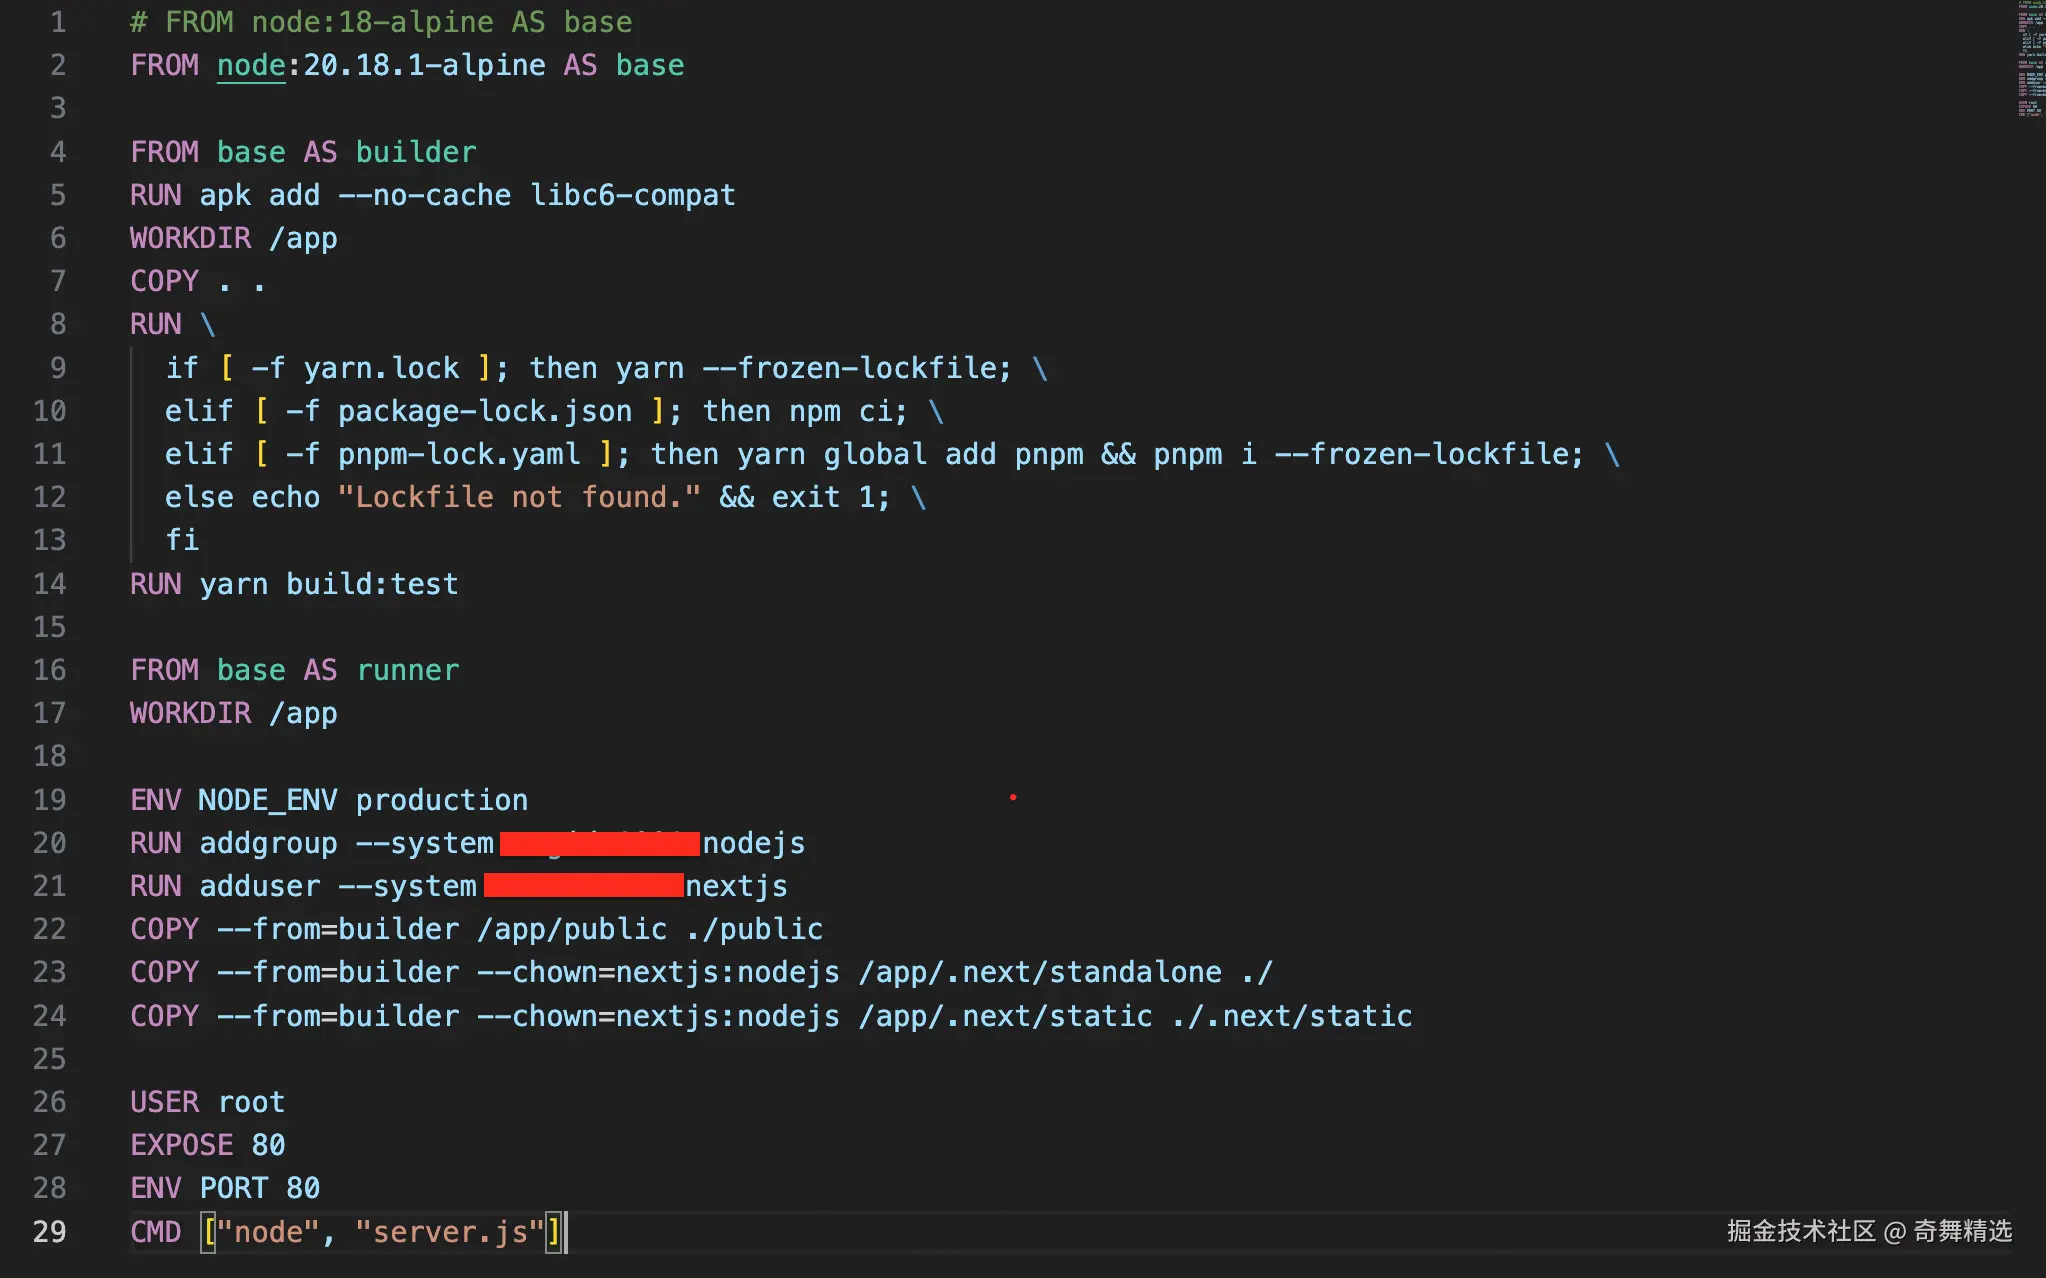Click the commented FROM node:18-alpine line
Screen dimensions: 2046x1278
click(x=380, y=22)
